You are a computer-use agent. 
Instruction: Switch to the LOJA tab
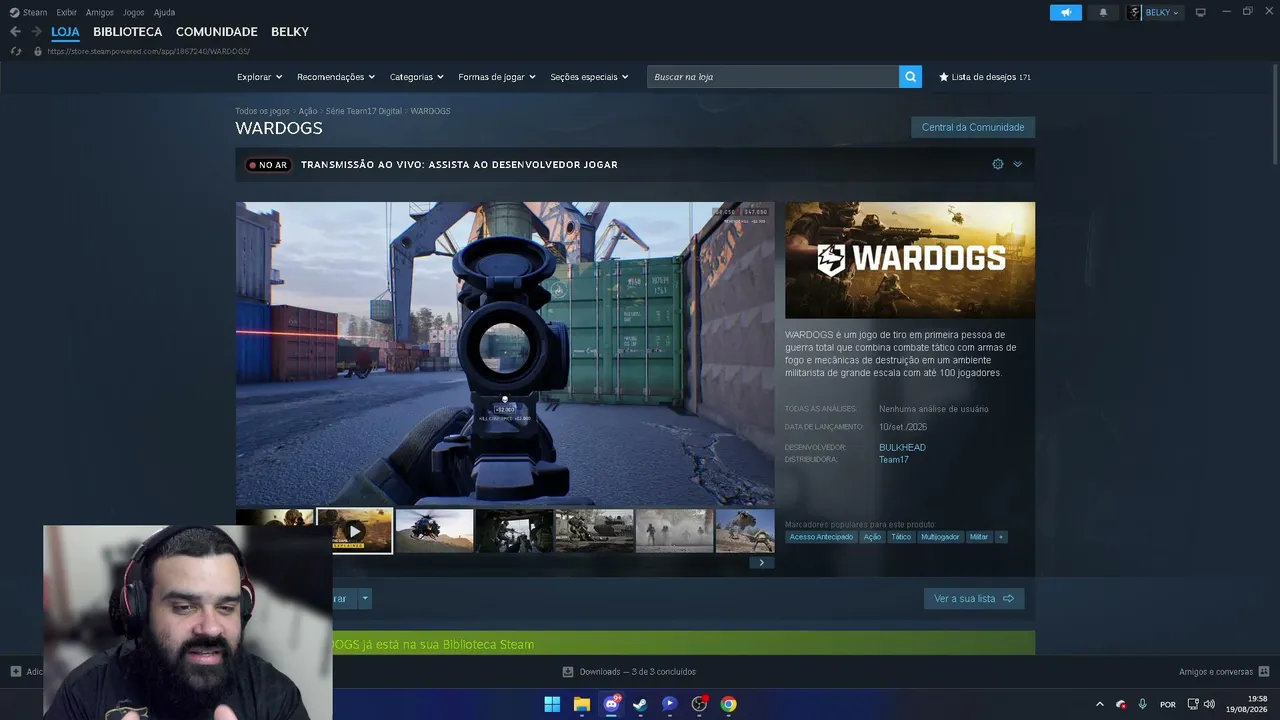pos(65,32)
